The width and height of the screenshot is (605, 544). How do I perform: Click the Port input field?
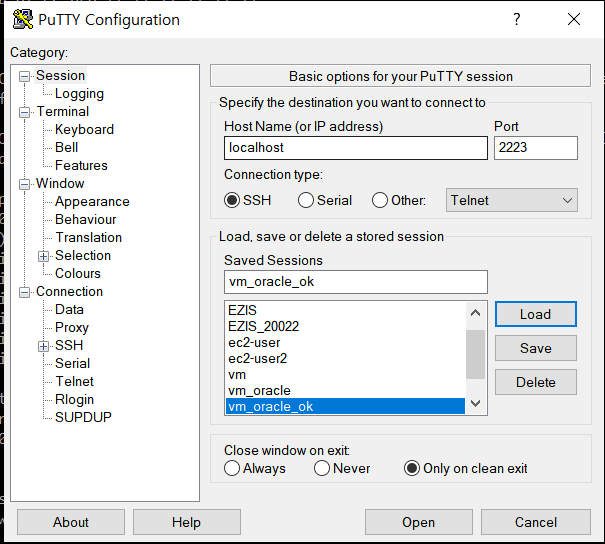coord(536,148)
